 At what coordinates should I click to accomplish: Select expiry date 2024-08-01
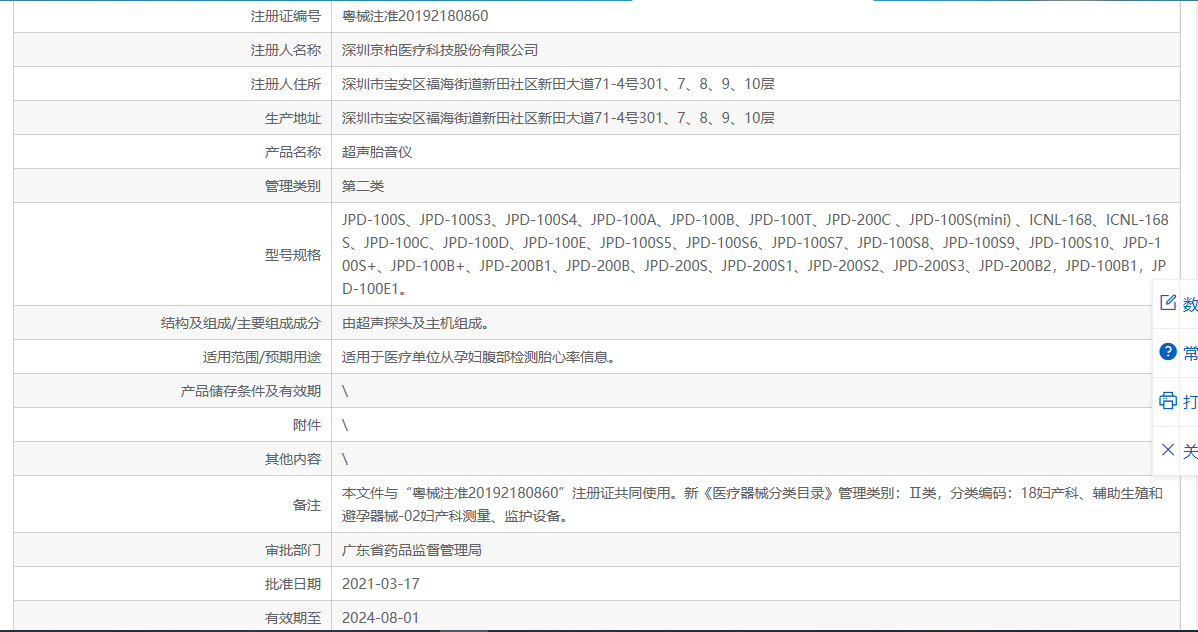click(380, 617)
